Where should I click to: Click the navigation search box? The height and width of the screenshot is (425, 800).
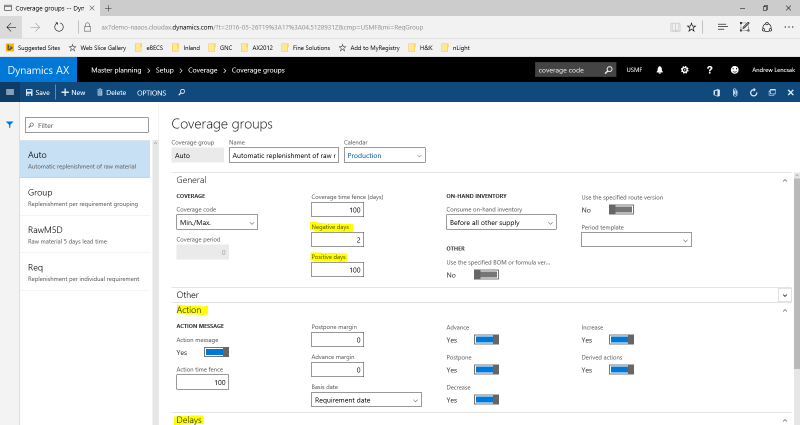pyautogui.click(x=567, y=70)
